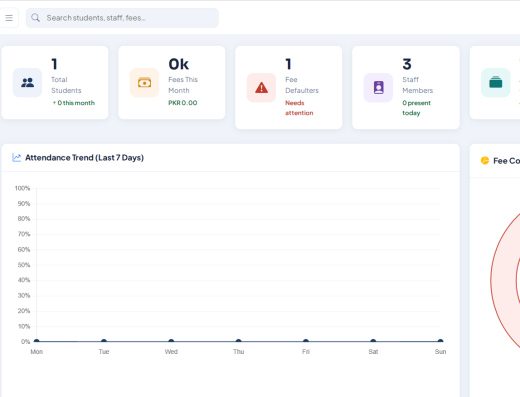Screen dimensions: 520x397
Task: Click the magnifying glass search icon
Action: pyautogui.click(x=35, y=18)
